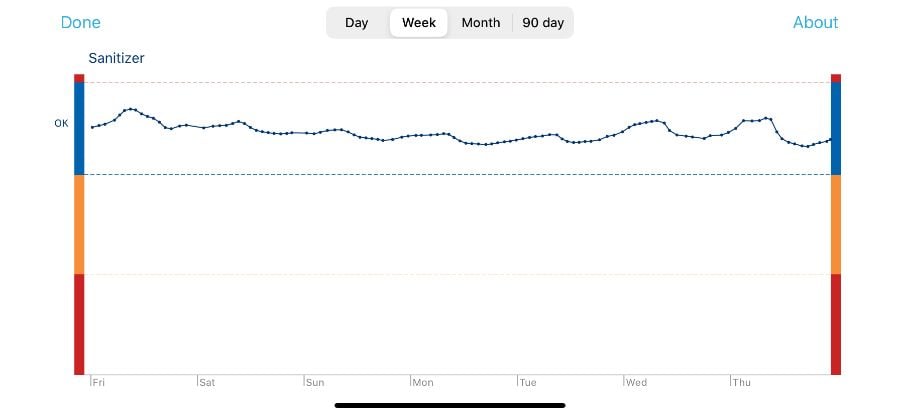Click the Tue marker on time axis
Image resolution: width=900 pixels, height=416 pixels.
click(528, 382)
